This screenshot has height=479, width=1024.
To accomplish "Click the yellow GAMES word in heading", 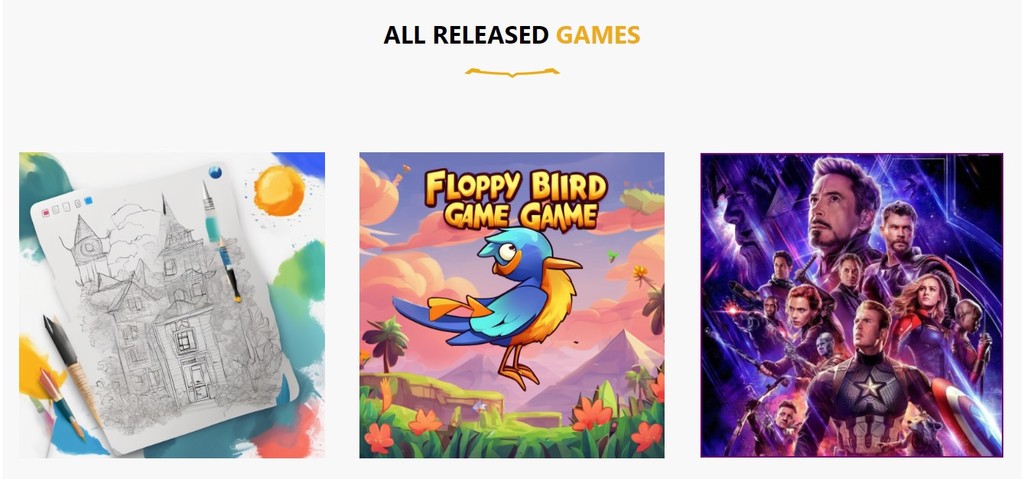I will 598,35.
